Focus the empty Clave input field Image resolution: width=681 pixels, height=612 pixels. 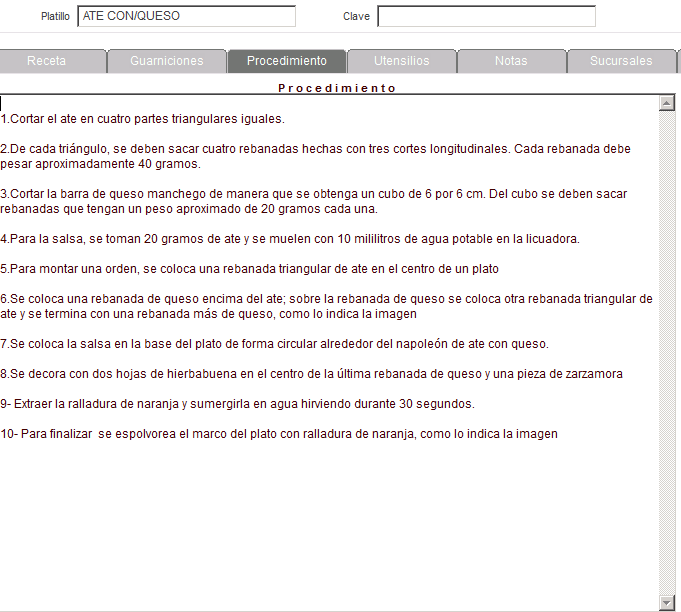(486, 16)
